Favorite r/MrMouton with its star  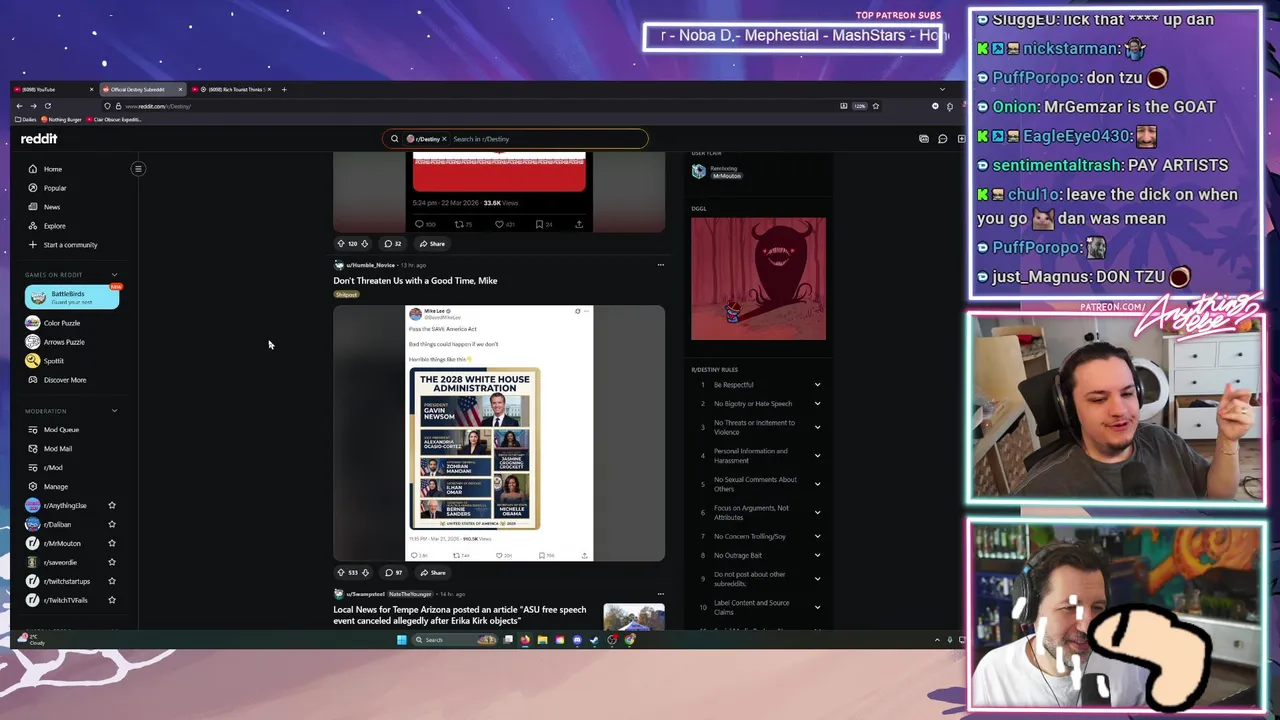pos(112,544)
